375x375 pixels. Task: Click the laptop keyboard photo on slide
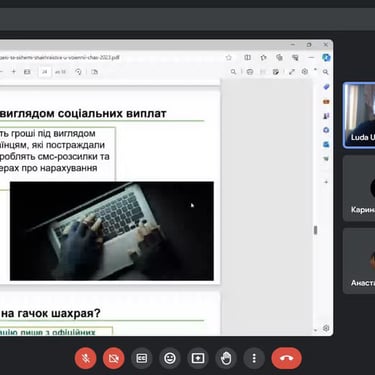click(112, 231)
